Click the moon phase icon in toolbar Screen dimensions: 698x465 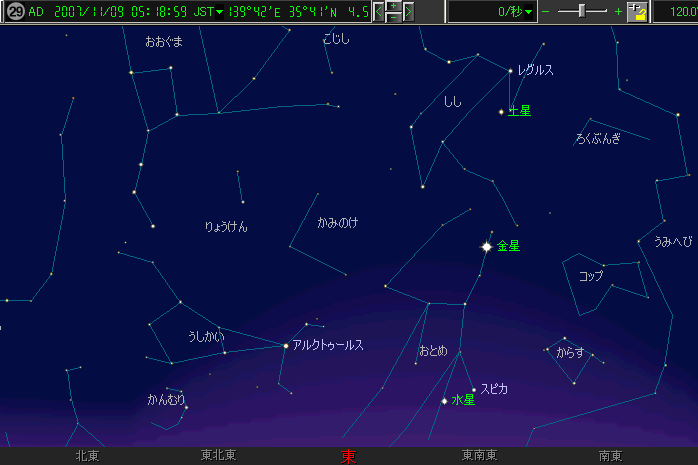pos(13,12)
